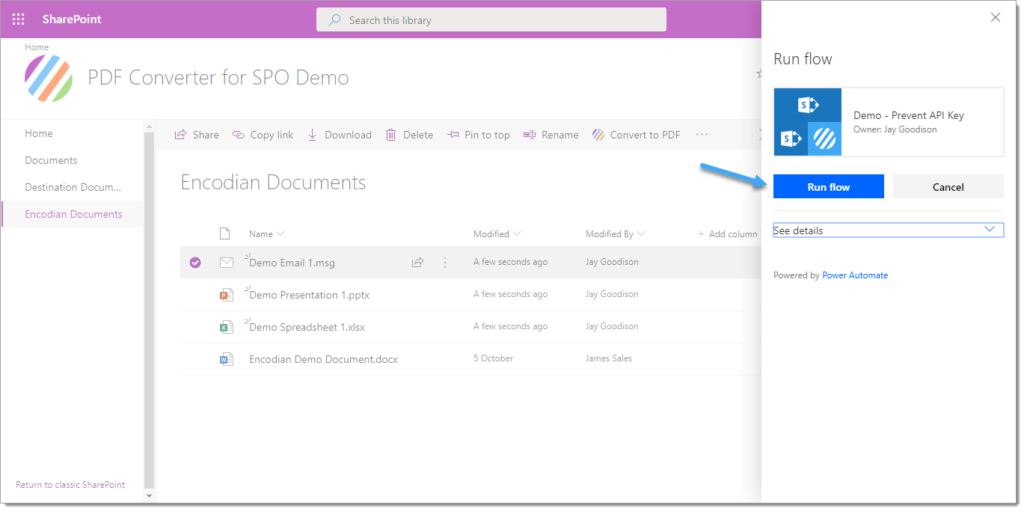Click the Copy link chain icon
The width and height of the screenshot is (1024, 511).
(x=238, y=135)
